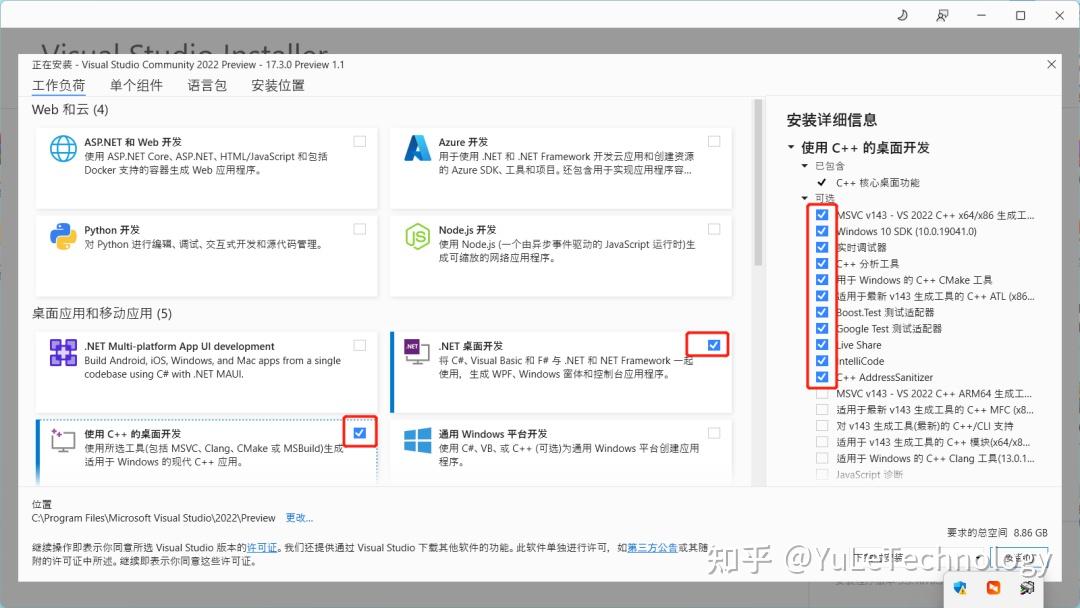
Task: Collapse the 使用 C++ 的桌面开发 details
Action: 791,146
